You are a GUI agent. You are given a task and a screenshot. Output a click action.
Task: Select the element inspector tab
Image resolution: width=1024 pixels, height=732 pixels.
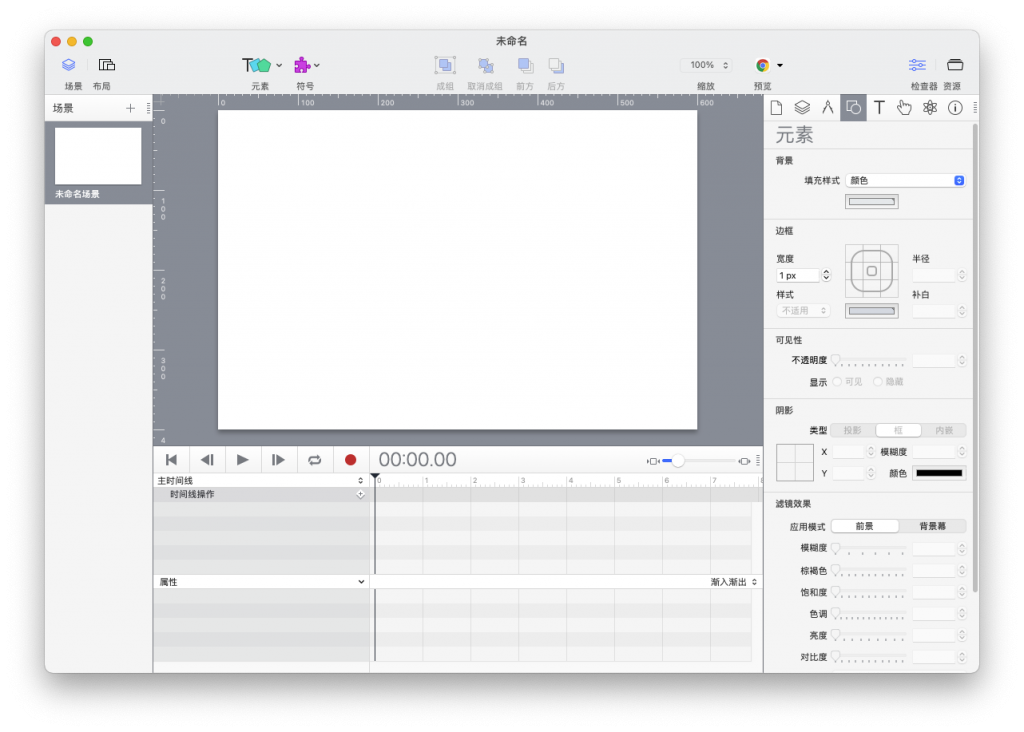point(853,108)
